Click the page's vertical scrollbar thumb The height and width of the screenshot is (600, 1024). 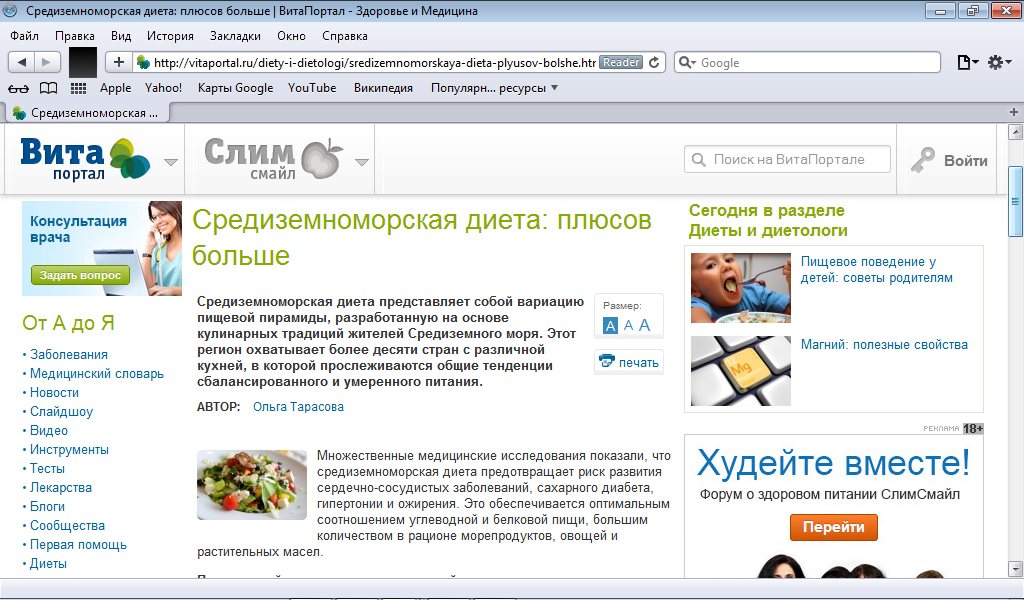[x=1015, y=202]
